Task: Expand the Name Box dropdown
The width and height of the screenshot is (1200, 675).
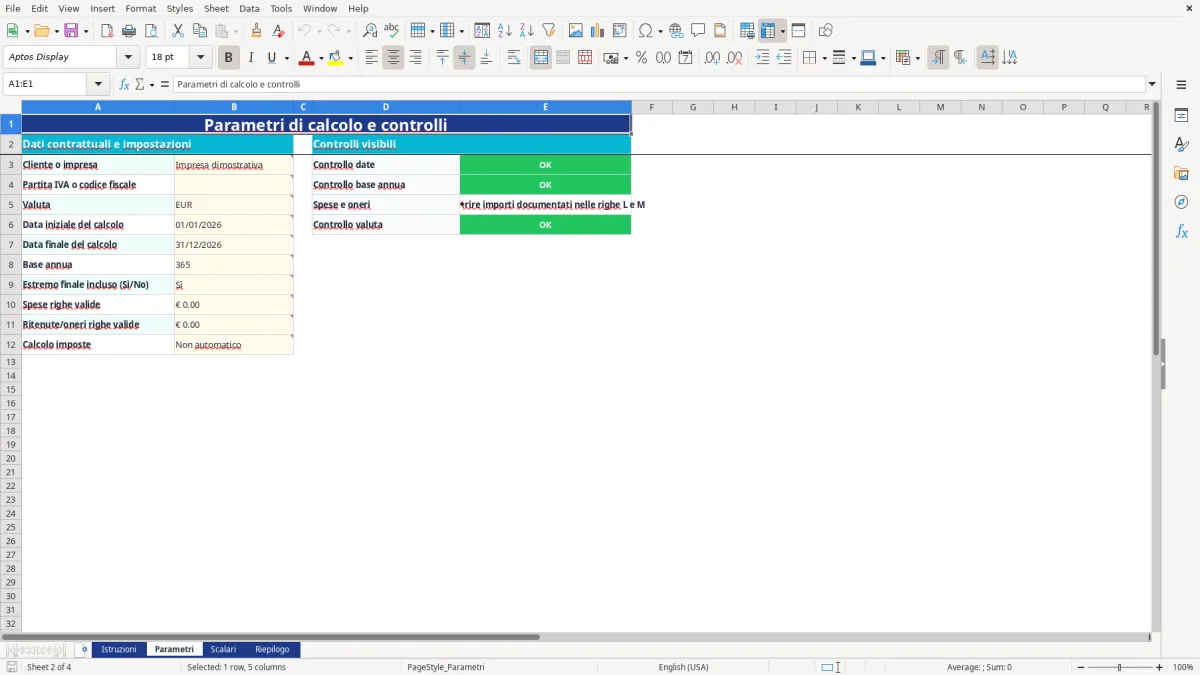Action: [98, 84]
